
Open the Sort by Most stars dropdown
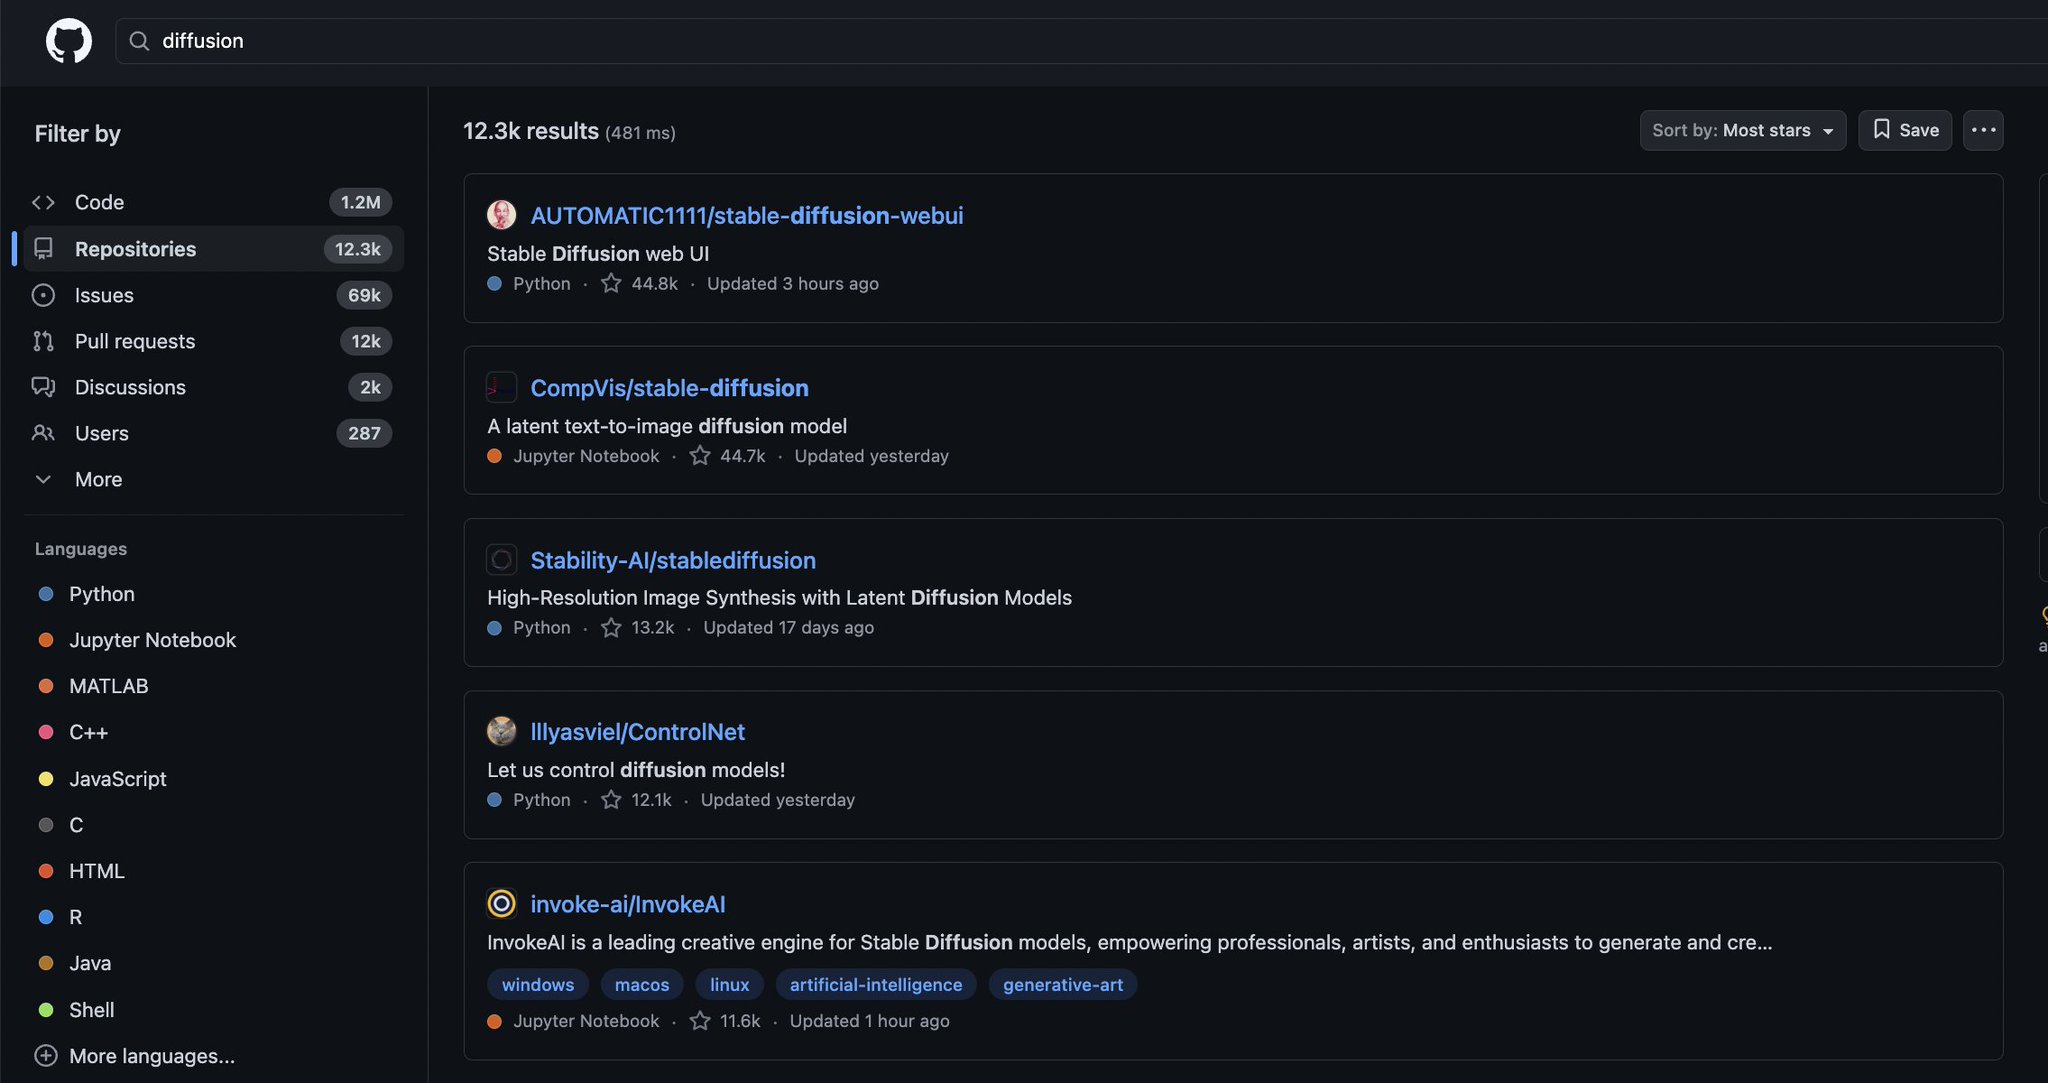point(1741,130)
